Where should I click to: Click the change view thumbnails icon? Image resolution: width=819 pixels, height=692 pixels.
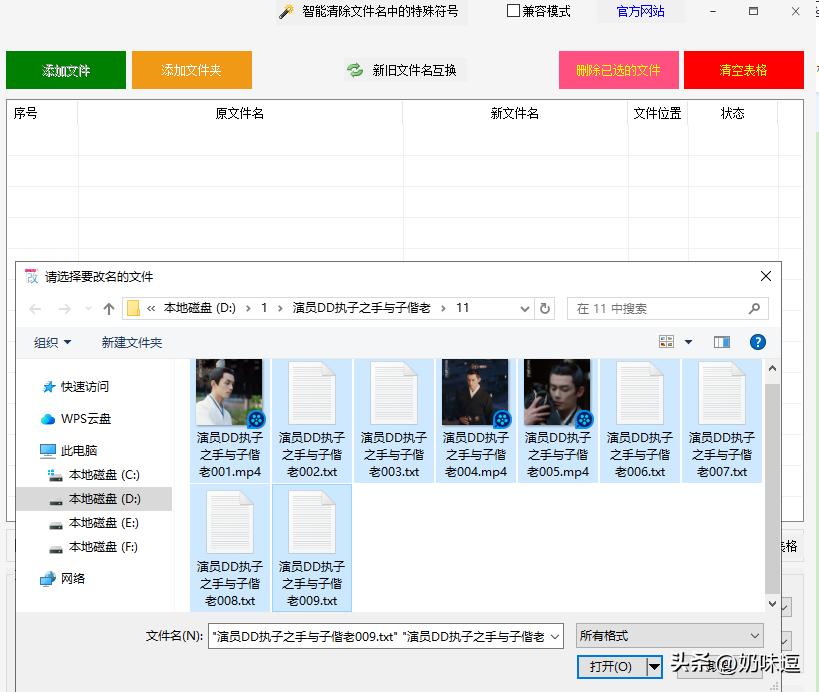666,341
